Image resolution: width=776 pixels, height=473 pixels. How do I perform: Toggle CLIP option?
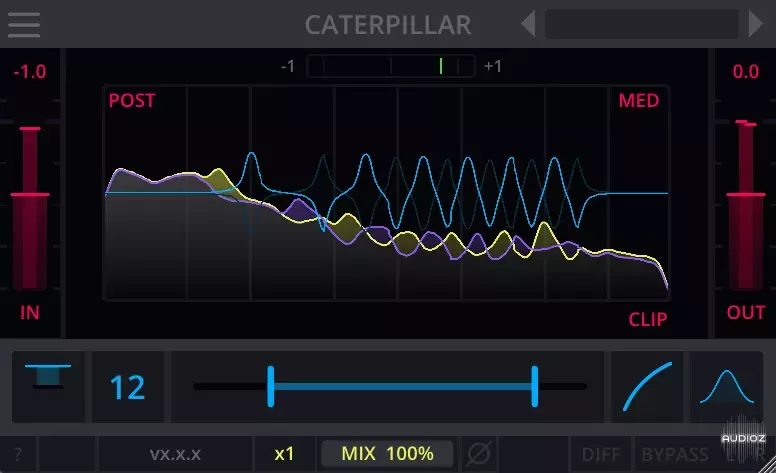tap(648, 319)
